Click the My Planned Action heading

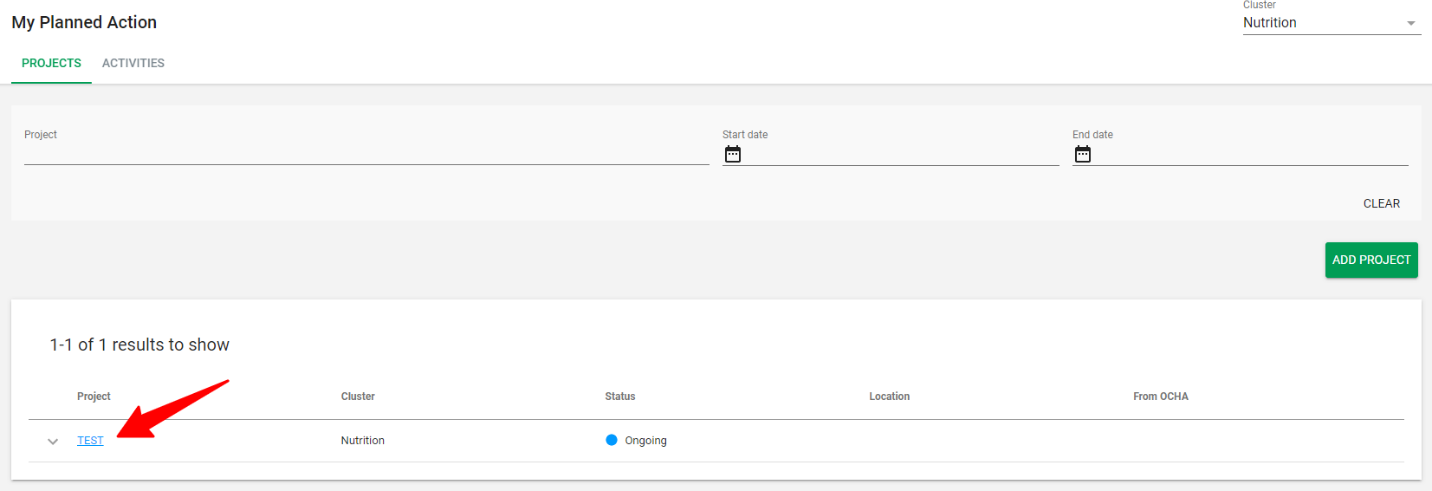[x=84, y=22]
